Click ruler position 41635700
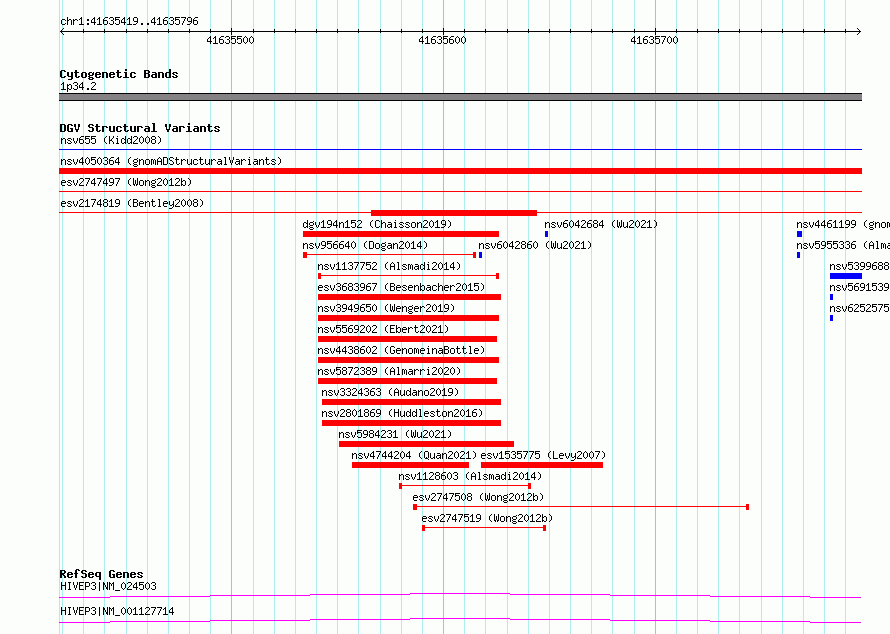Viewport: 890px width, 634px height. [654, 40]
